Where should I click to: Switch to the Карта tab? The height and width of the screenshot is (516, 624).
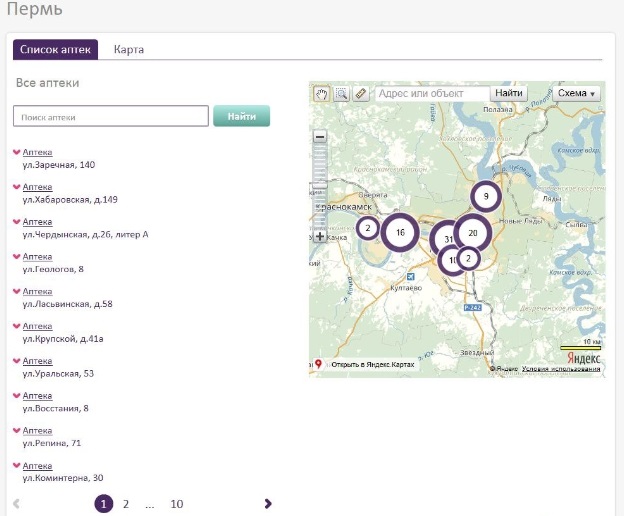tap(129, 50)
